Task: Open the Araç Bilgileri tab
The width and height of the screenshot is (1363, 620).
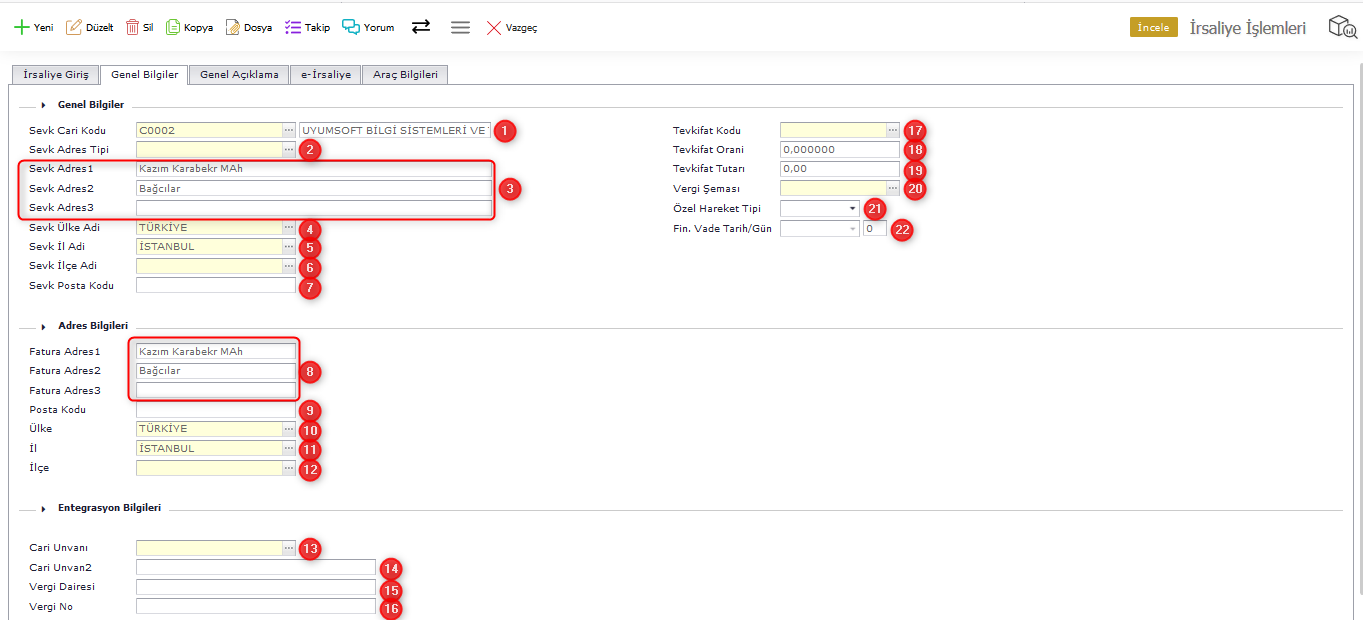Action: [405, 75]
